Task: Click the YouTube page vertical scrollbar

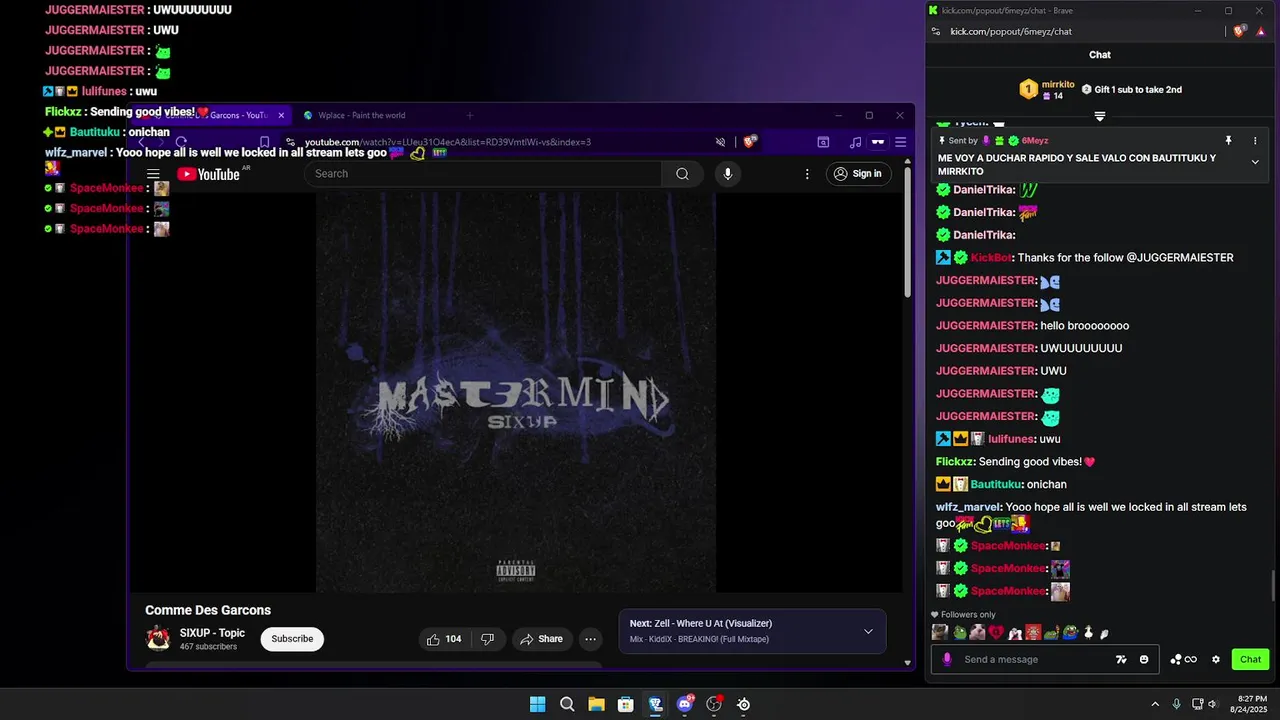Action: pyautogui.click(x=908, y=230)
